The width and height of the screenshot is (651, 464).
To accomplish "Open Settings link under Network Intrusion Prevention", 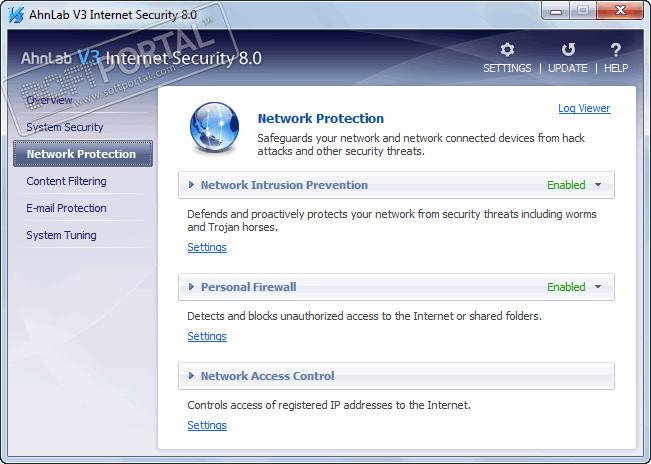I will tap(207, 247).
